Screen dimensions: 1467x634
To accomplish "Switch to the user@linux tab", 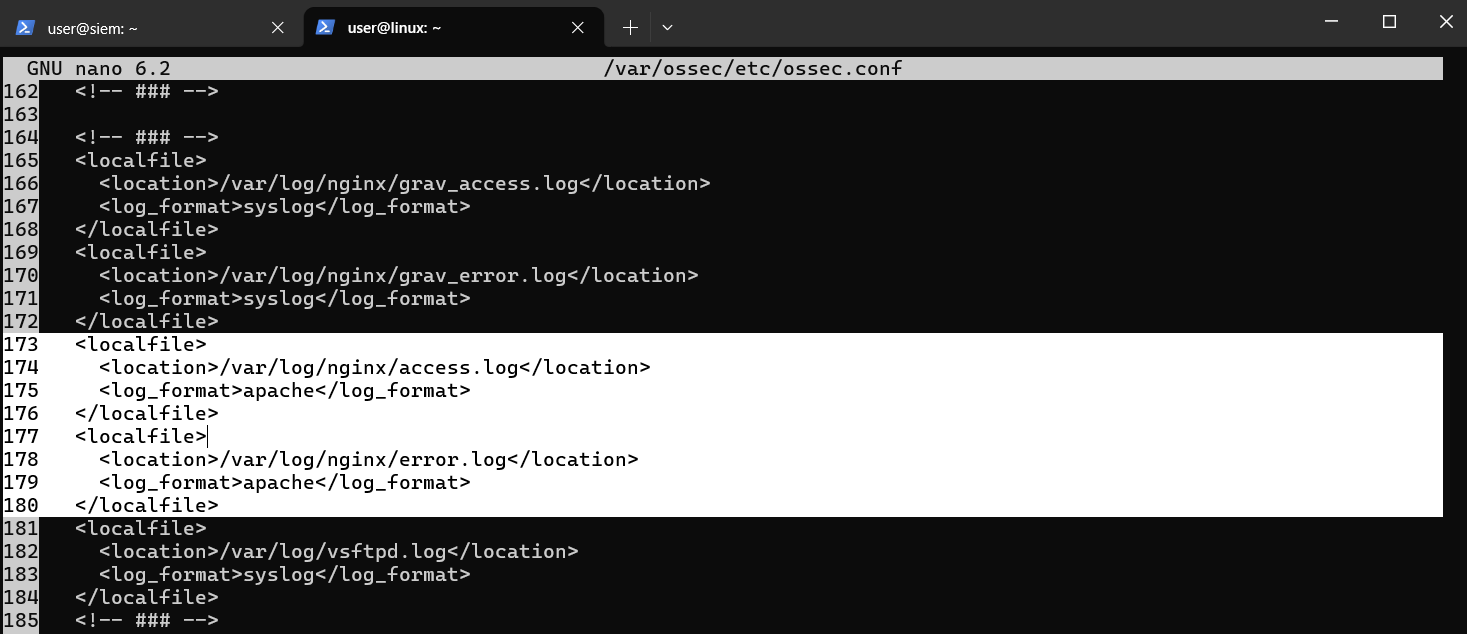I will point(440,28).
